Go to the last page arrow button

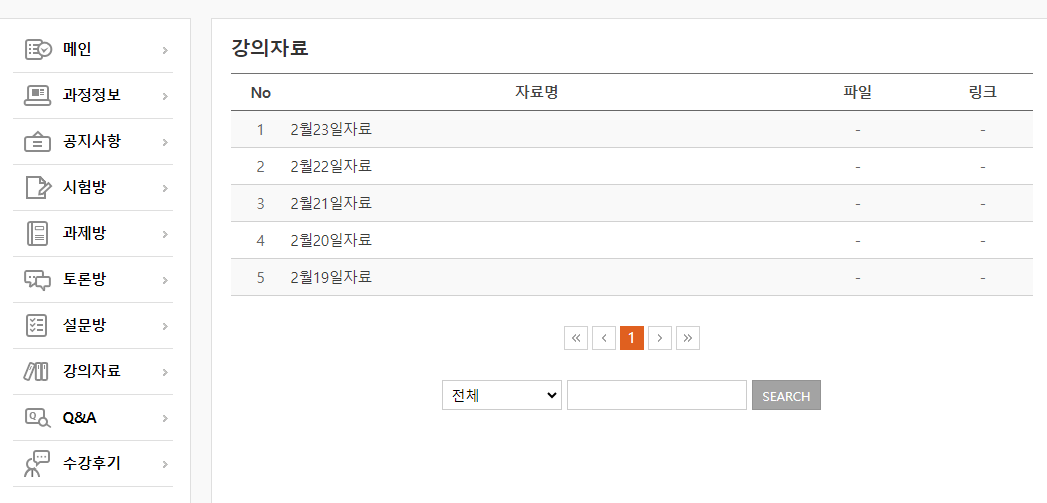coord(687,338)
